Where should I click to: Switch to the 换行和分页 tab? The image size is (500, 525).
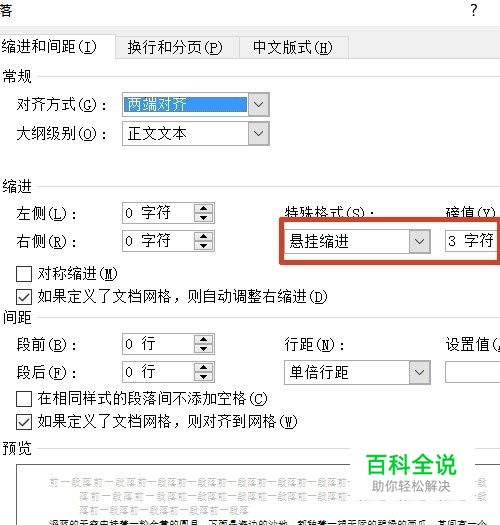click(x=177, y=47)
